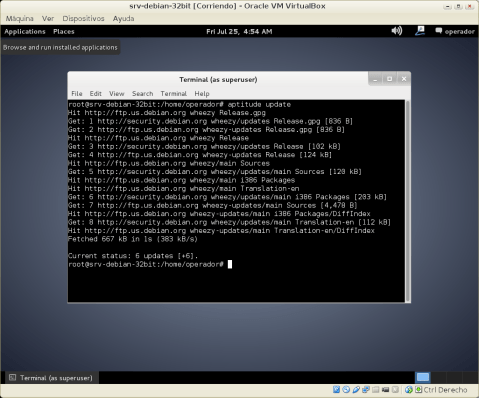Open the Places menu in GNOME panel
Viewport: 479px width, 398px height.
[64, 31]
